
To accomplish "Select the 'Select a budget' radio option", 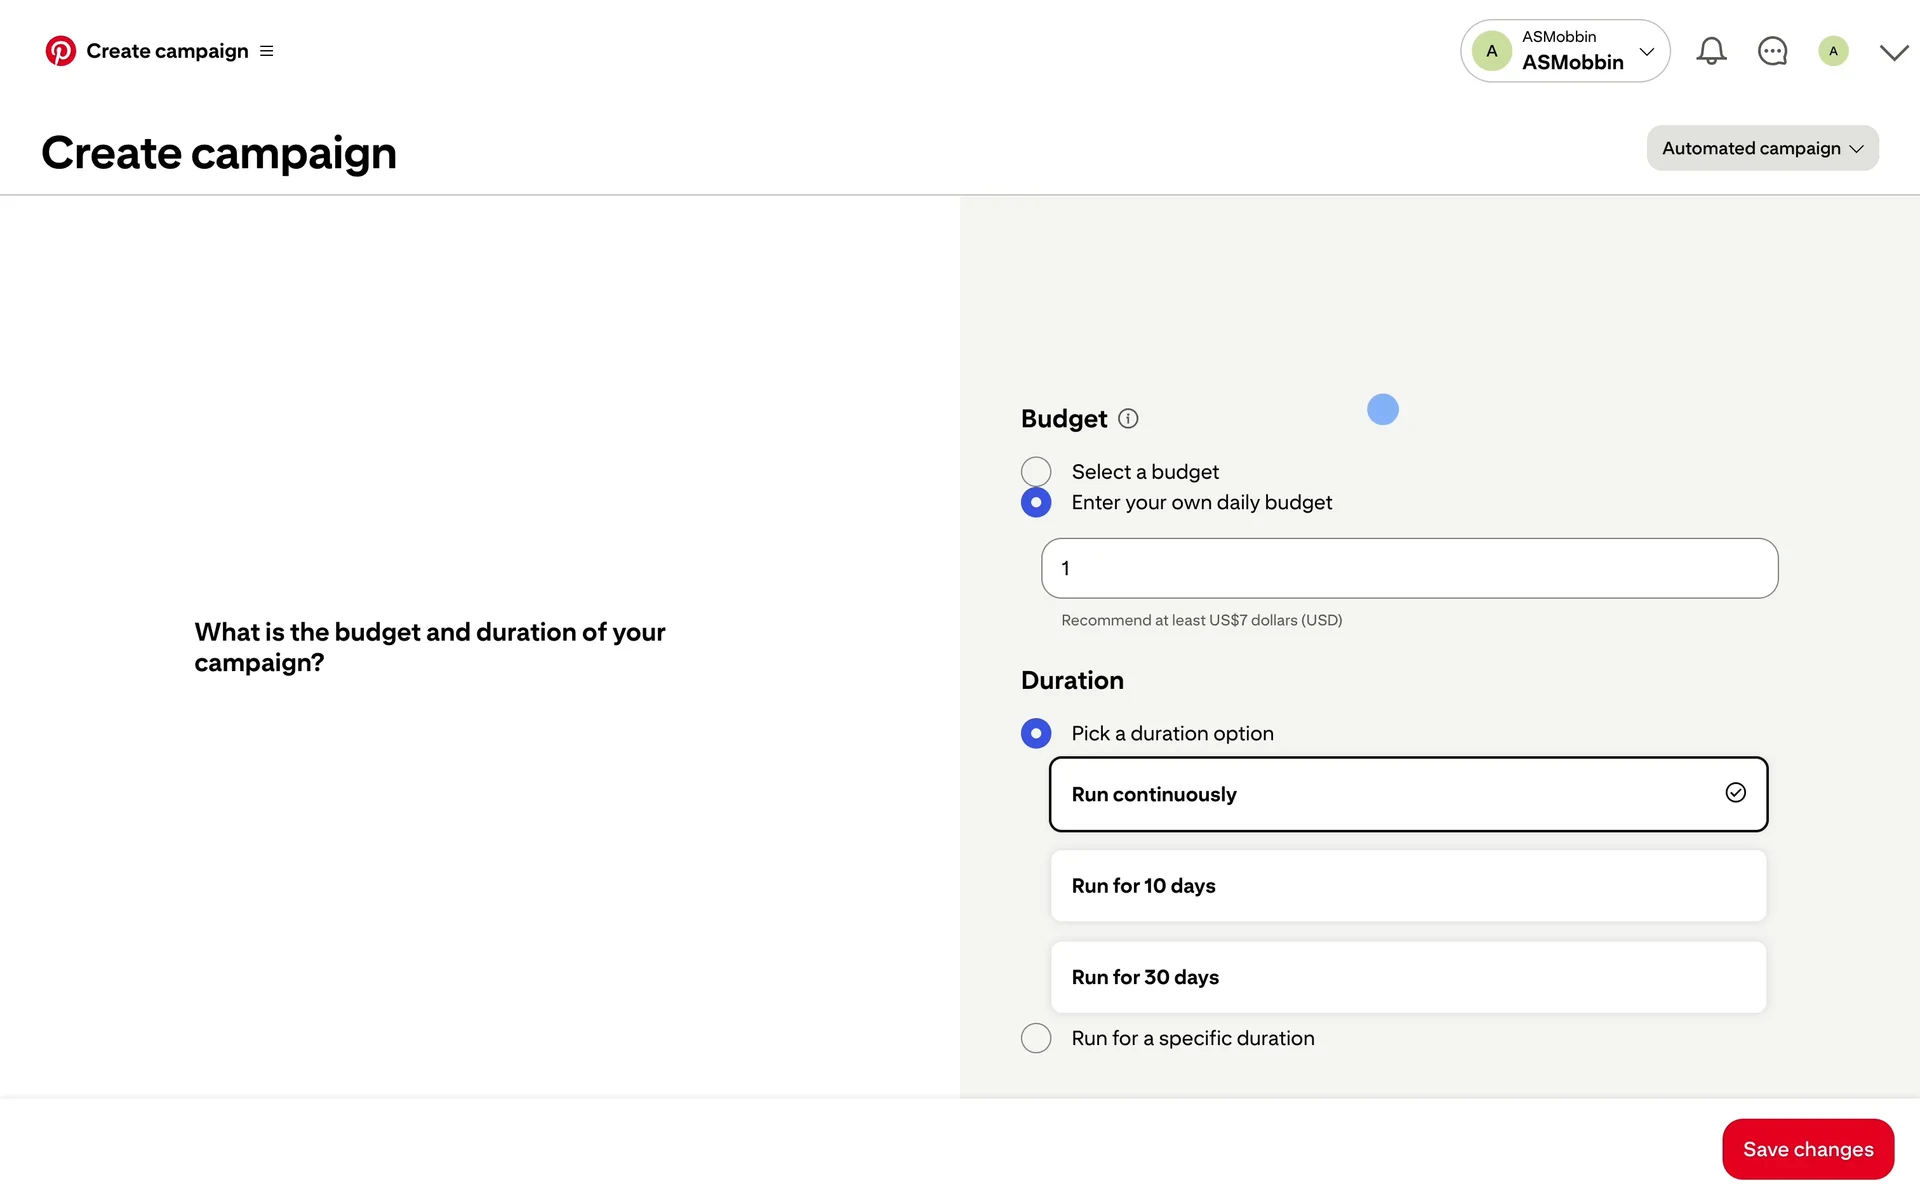I will click(1036, 472).
